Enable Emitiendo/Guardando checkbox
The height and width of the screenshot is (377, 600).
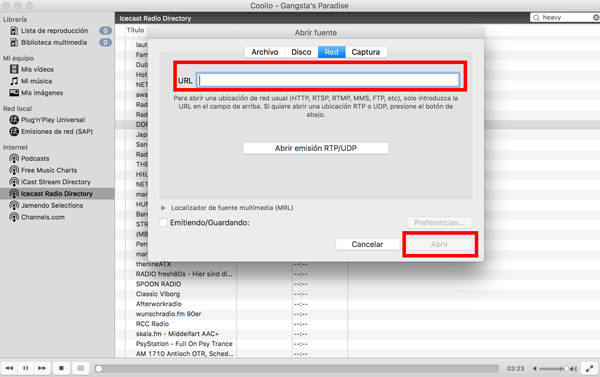coord(164,222)
